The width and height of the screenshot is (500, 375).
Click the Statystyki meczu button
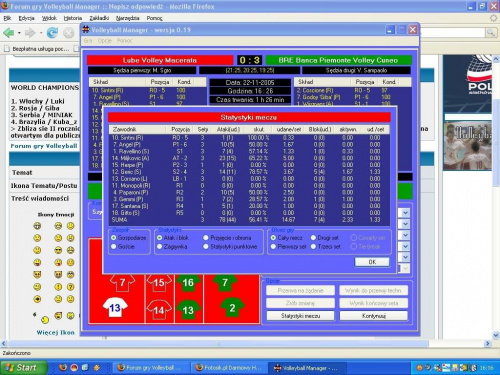(x=300, y=316)
